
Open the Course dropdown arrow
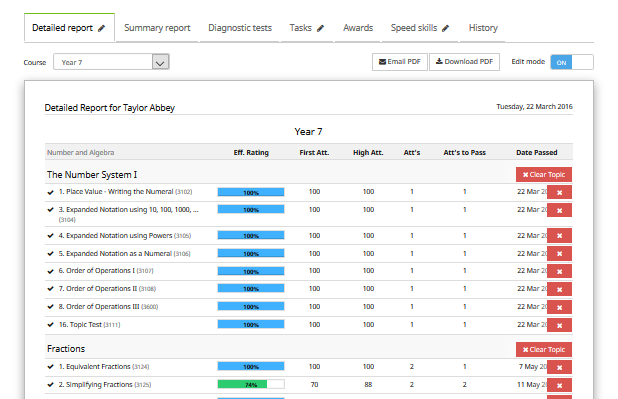click(x=160, y=62)
